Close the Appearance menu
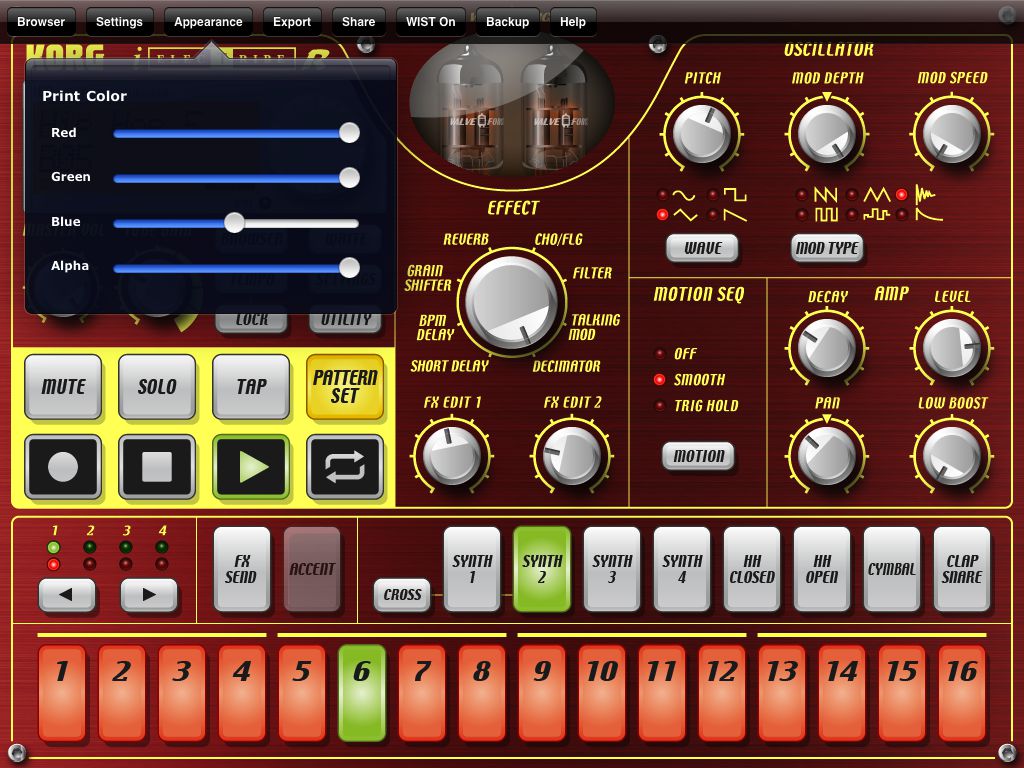 click(208, 22)
